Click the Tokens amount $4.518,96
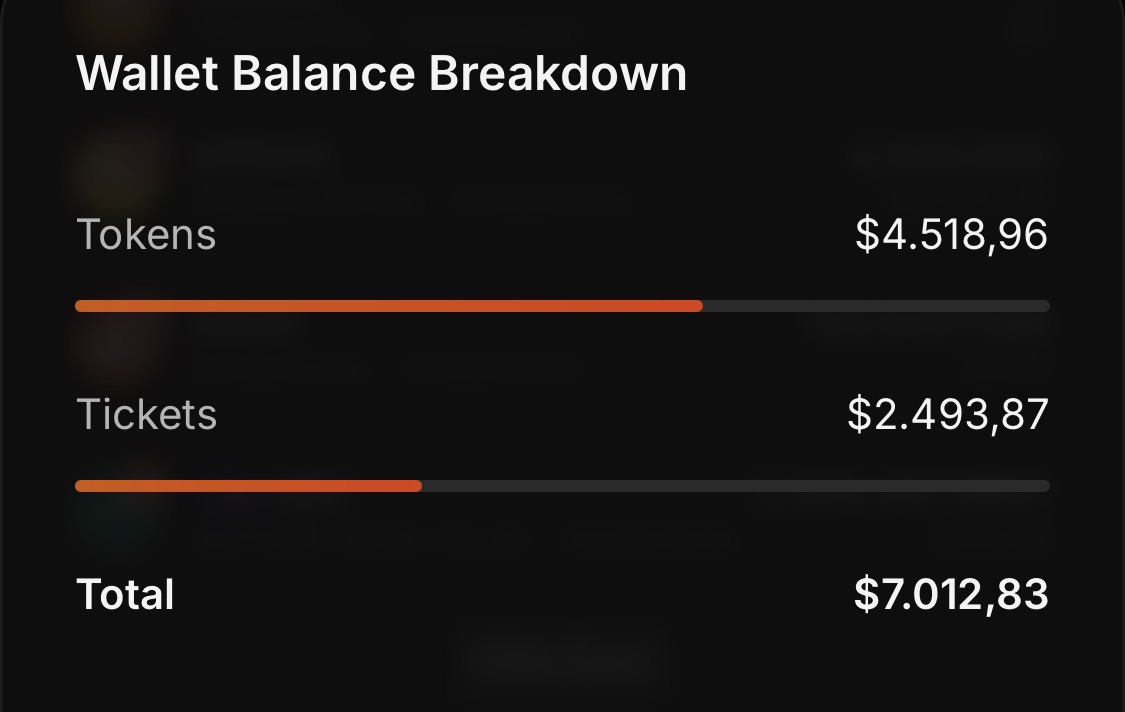The image size is (1125, 712). (x=951, y=234)
